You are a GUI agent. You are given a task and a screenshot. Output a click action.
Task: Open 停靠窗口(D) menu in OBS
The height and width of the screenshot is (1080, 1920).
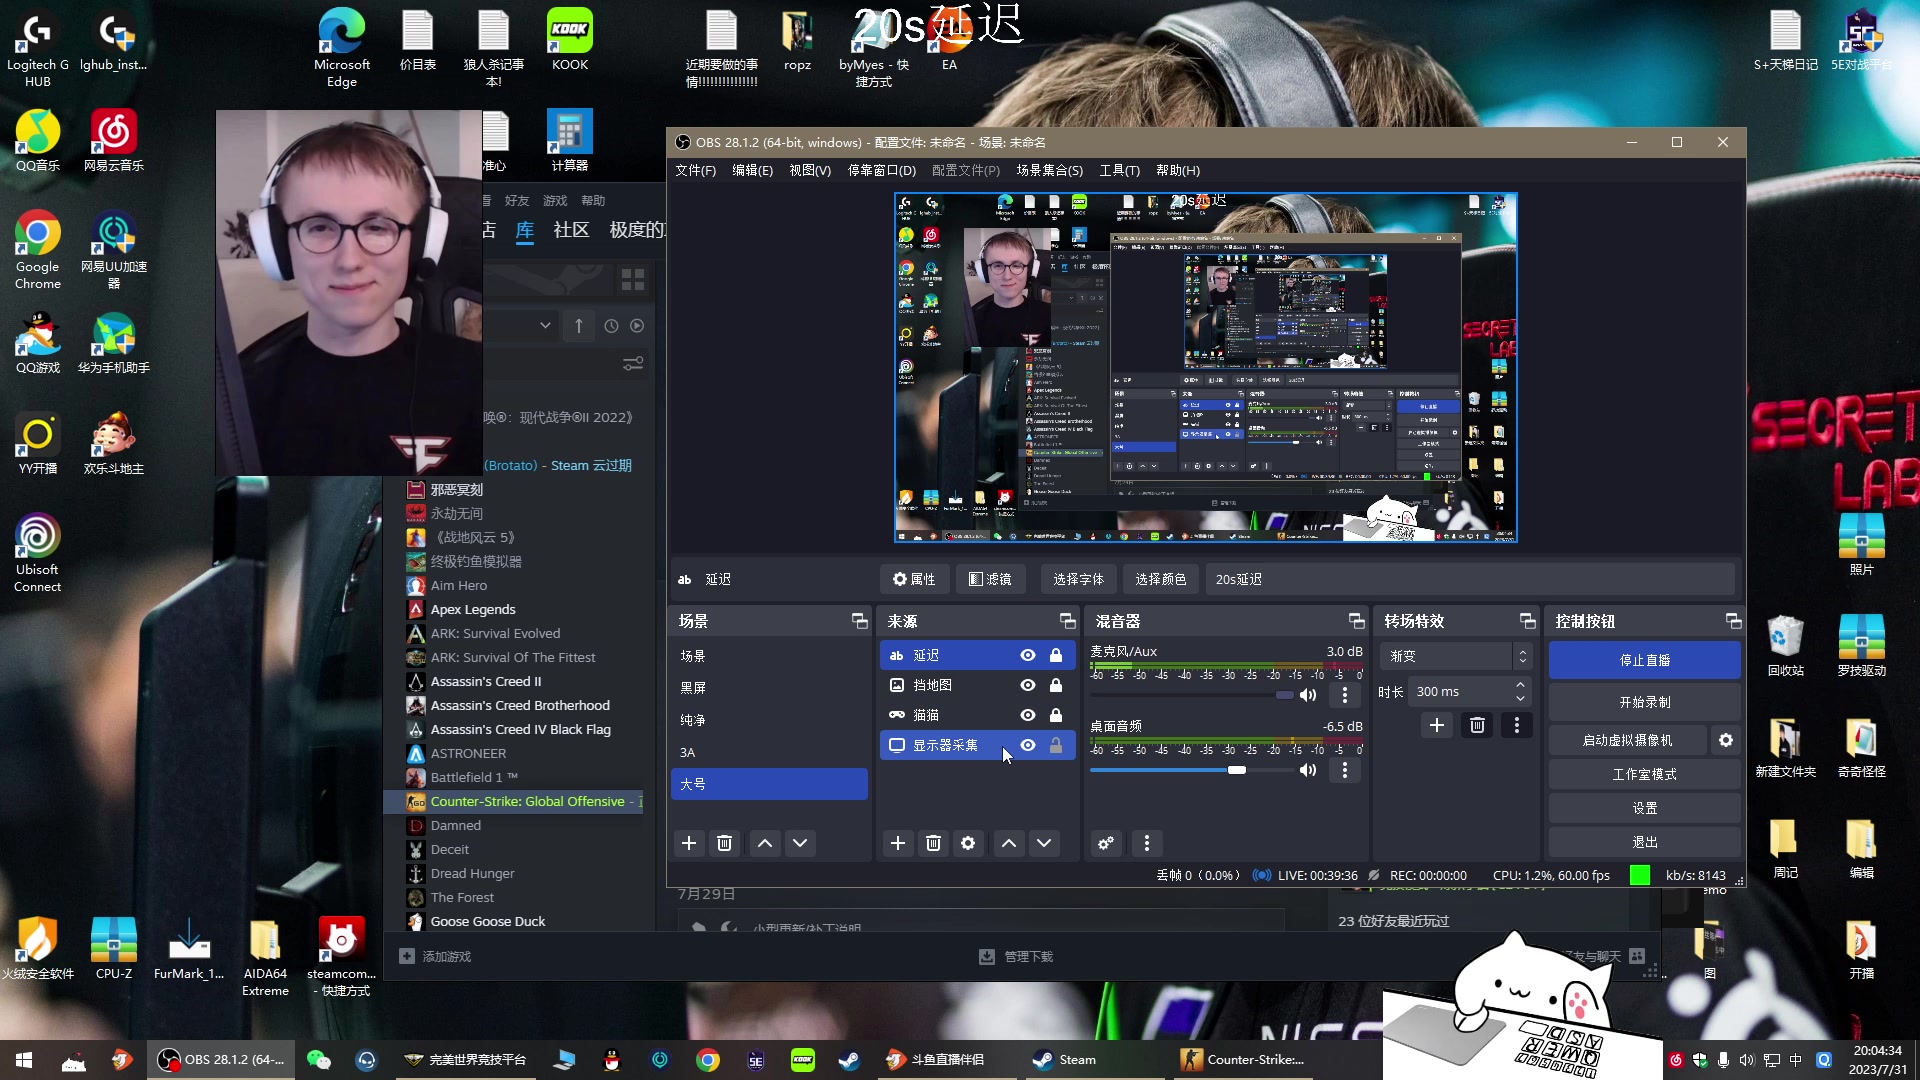(x=882, y=170)
